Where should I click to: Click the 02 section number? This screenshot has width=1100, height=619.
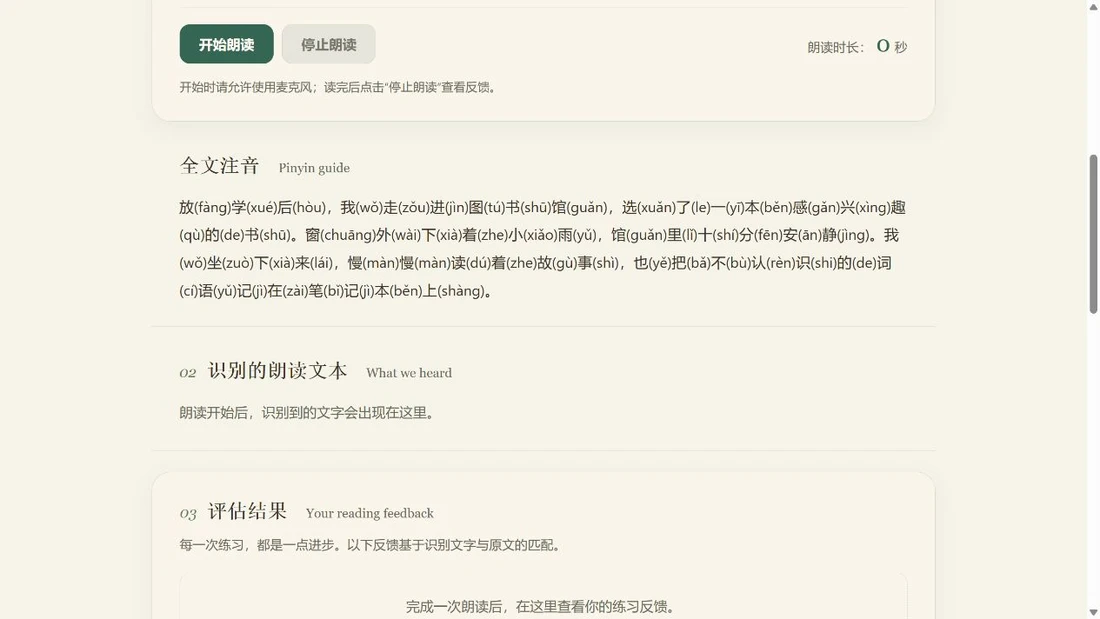pos(188,373)
